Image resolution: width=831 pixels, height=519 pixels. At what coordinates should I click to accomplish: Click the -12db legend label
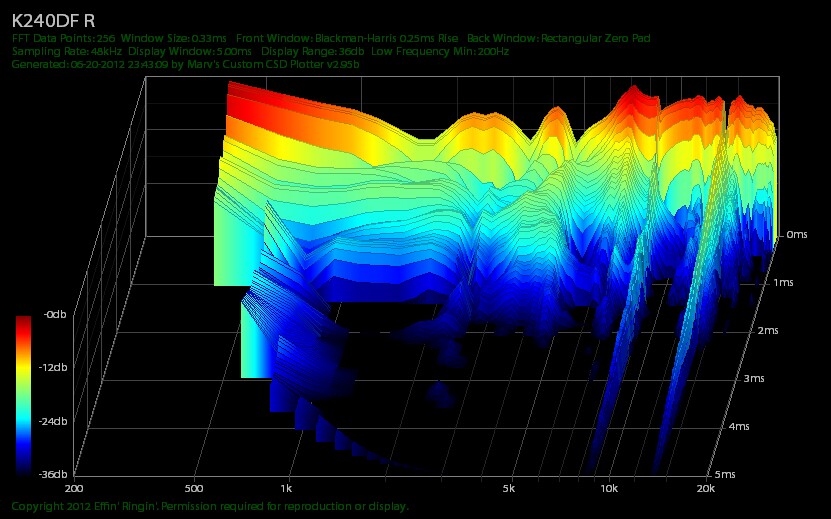click(52, 367)
